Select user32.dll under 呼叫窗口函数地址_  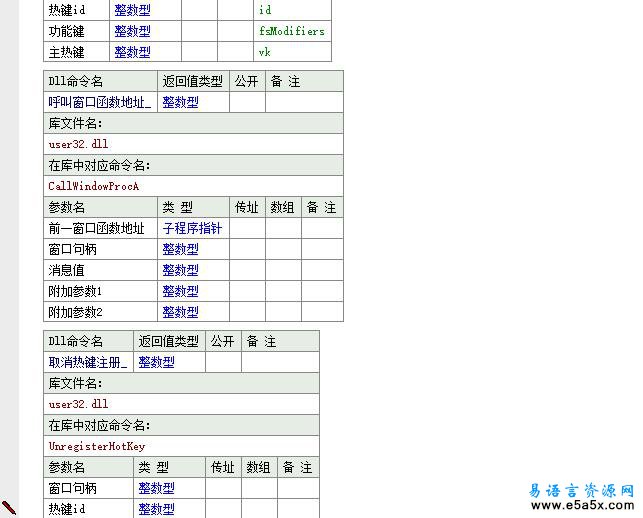click(78, 144)
